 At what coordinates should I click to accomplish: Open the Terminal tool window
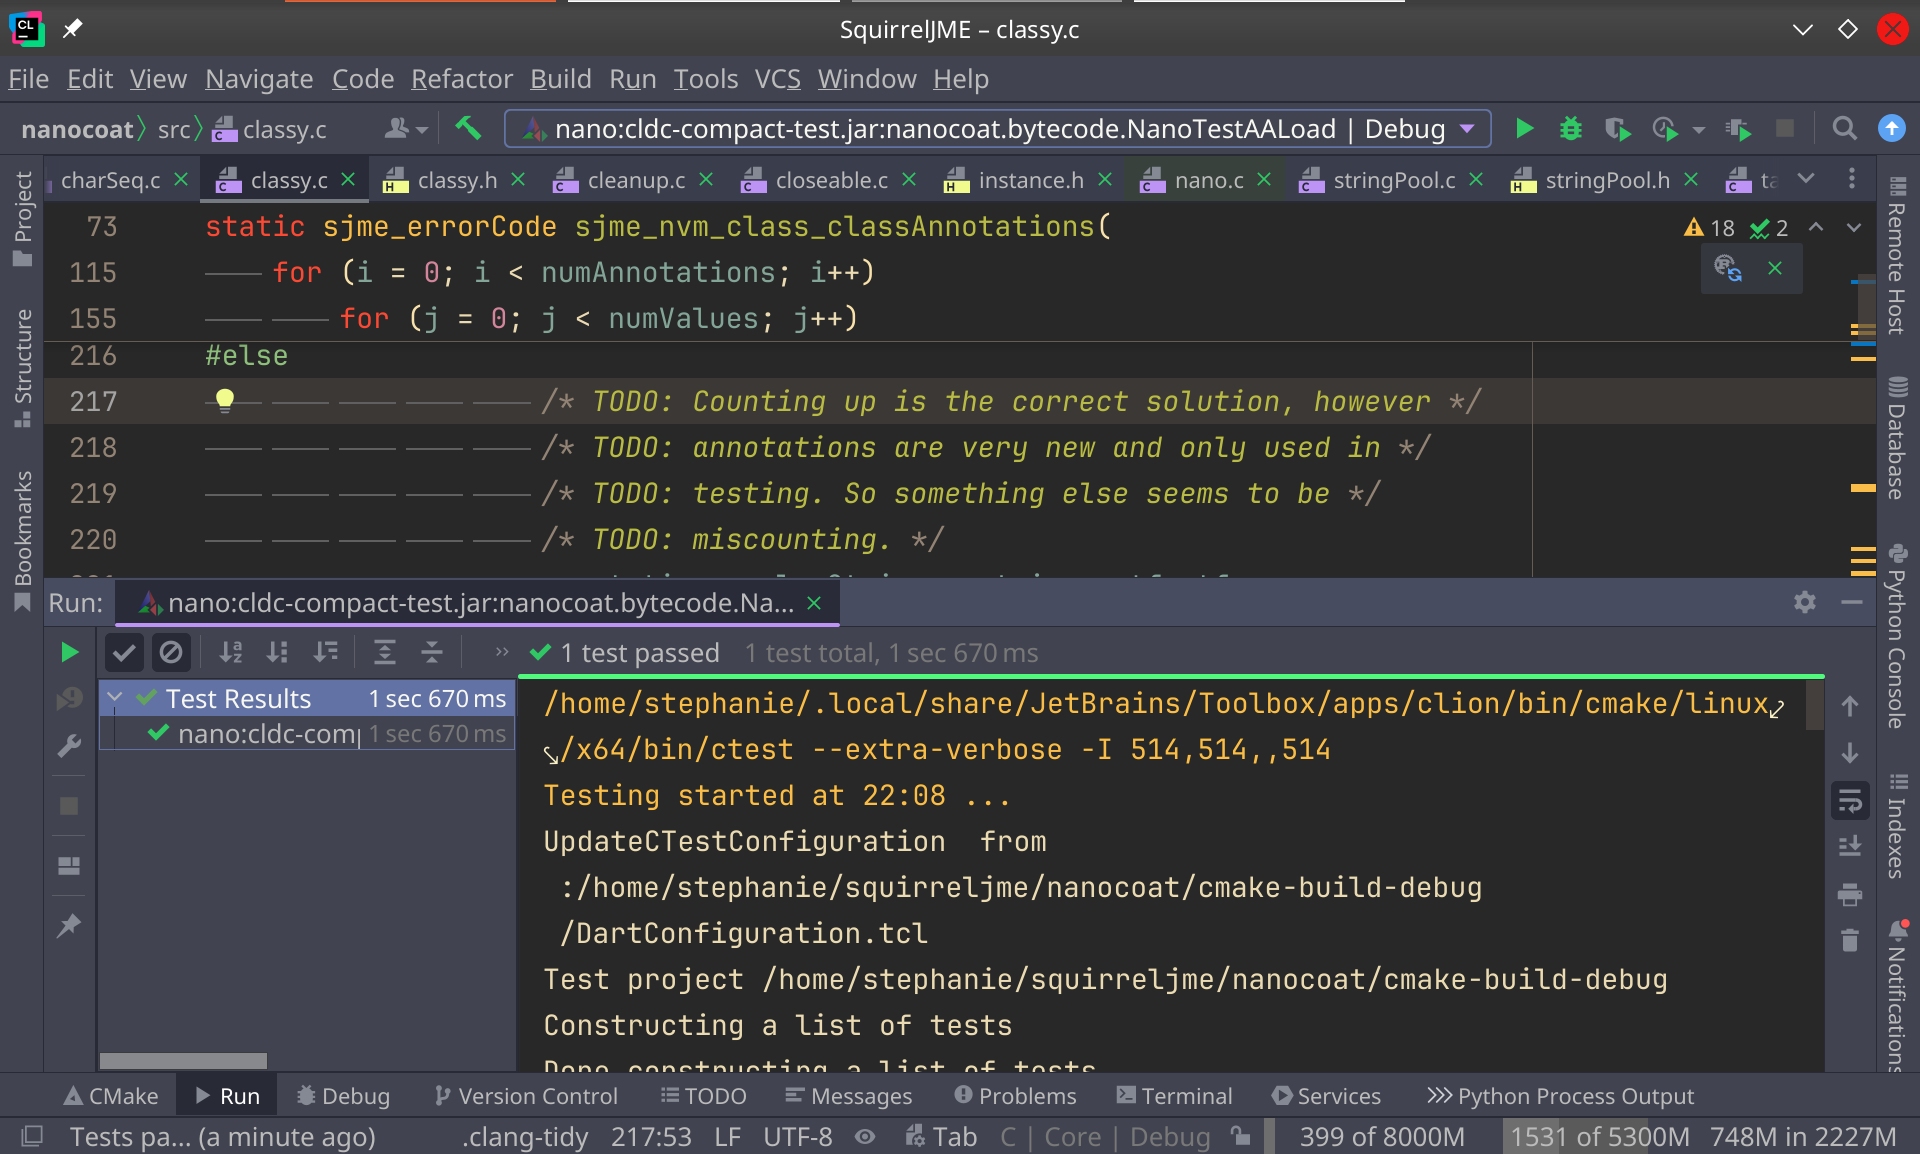pos(1174,1096)
